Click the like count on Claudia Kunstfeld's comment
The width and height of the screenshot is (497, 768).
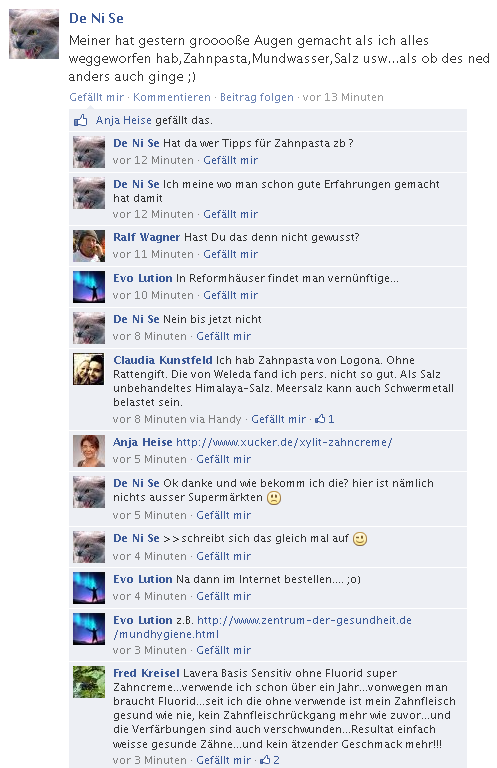pyautogui.click(x=325, y=419)
